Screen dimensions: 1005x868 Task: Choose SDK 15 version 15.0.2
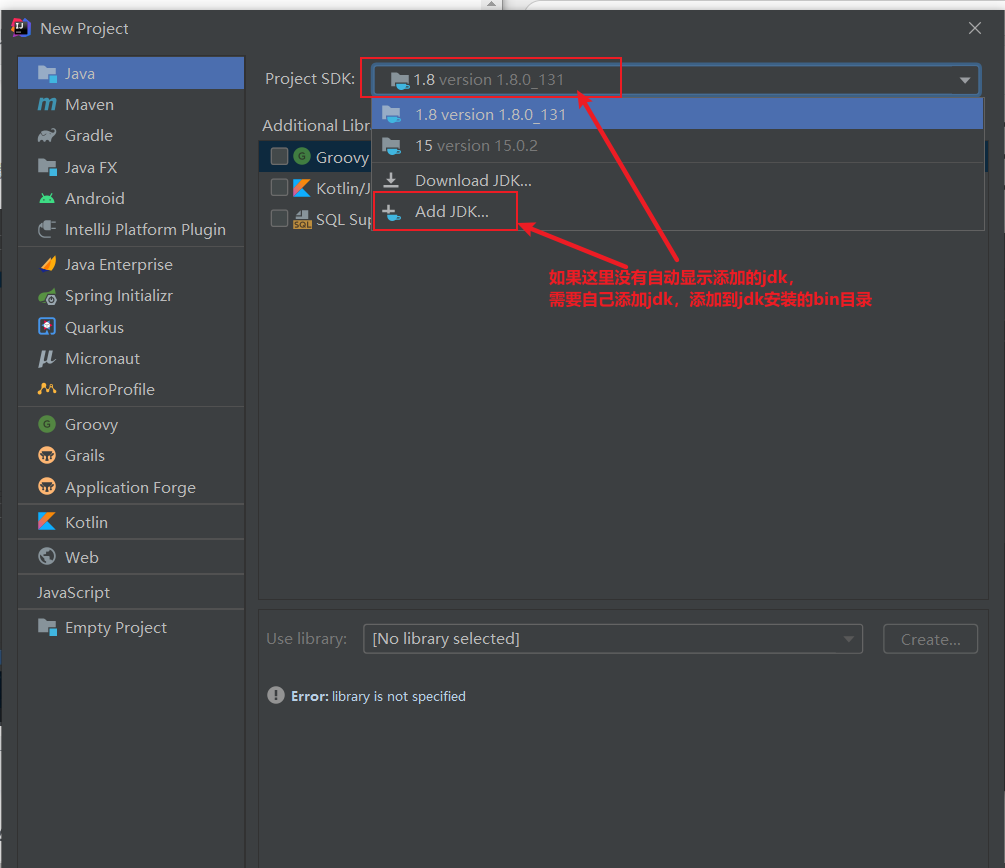[x=677, y=146]
